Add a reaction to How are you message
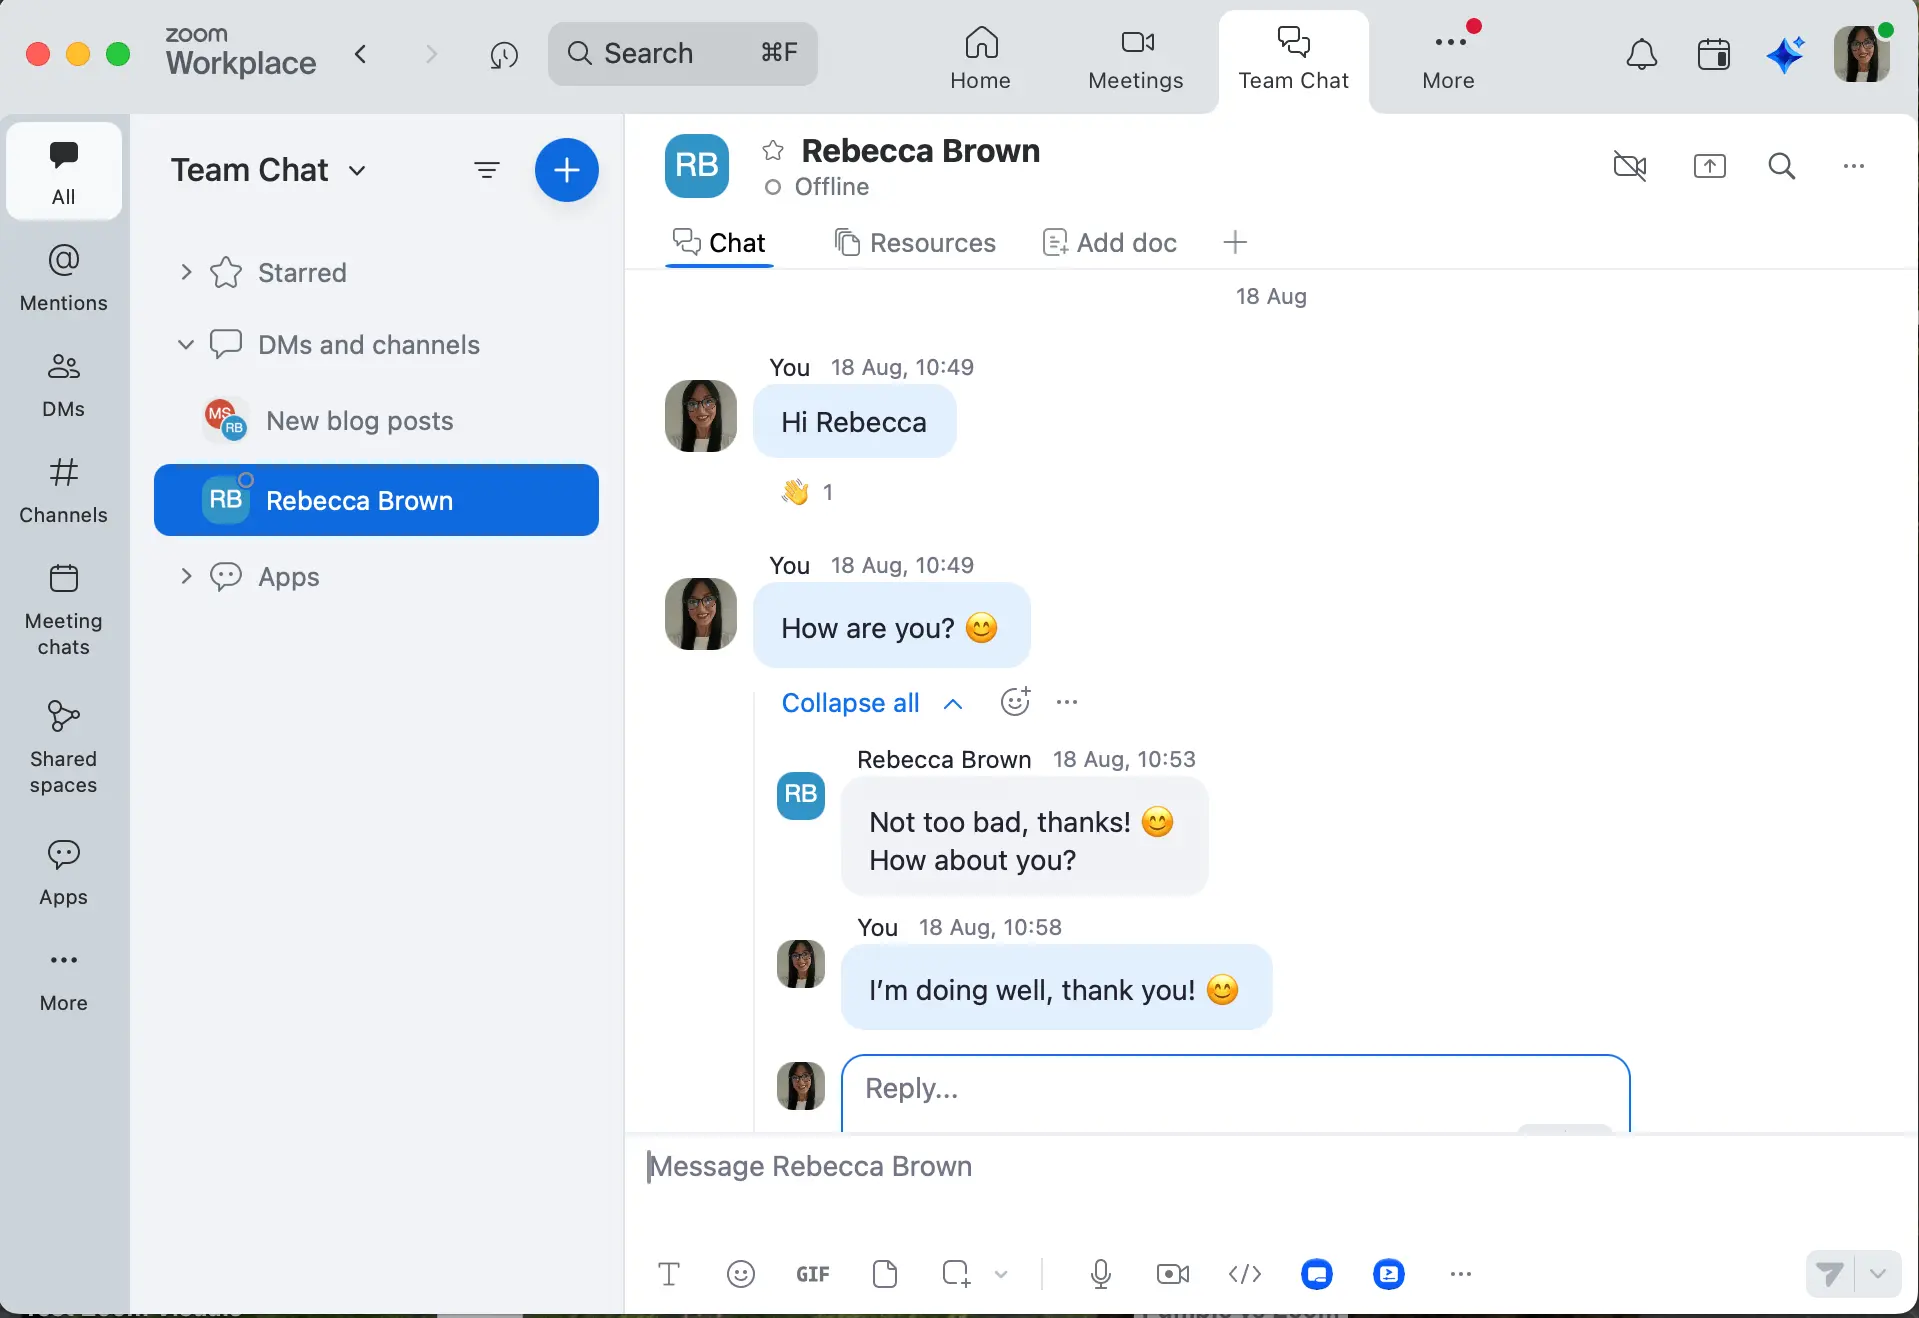 pyautogui.click(x=1015, y=702)
